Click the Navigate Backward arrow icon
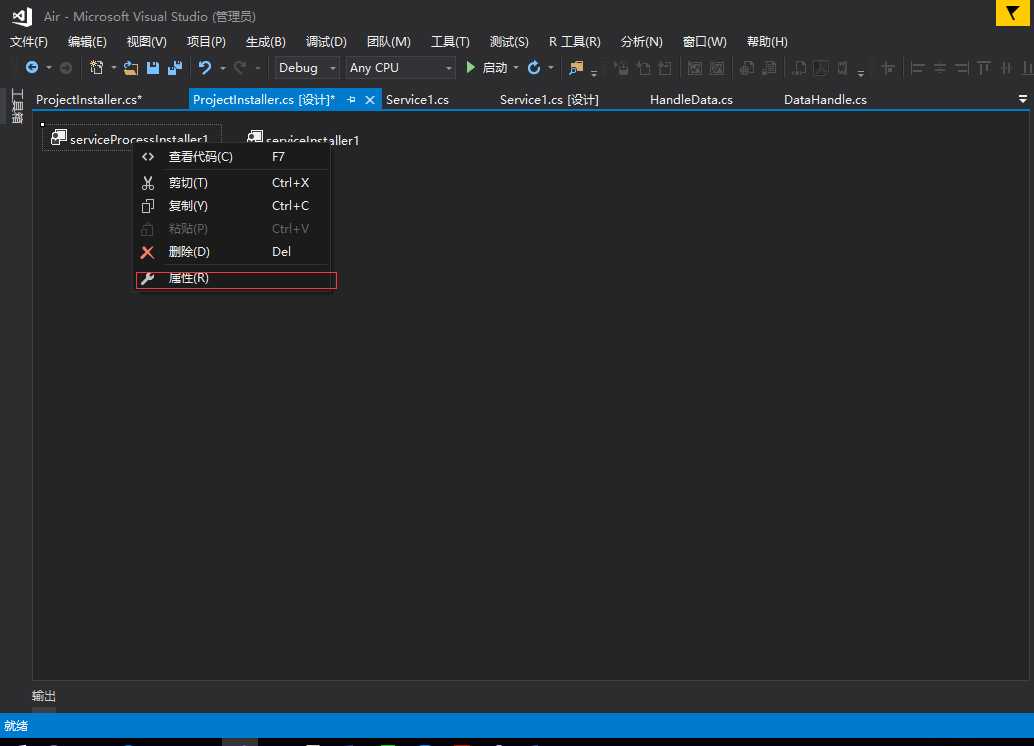 pyautogui.click(x=32, y=67)
